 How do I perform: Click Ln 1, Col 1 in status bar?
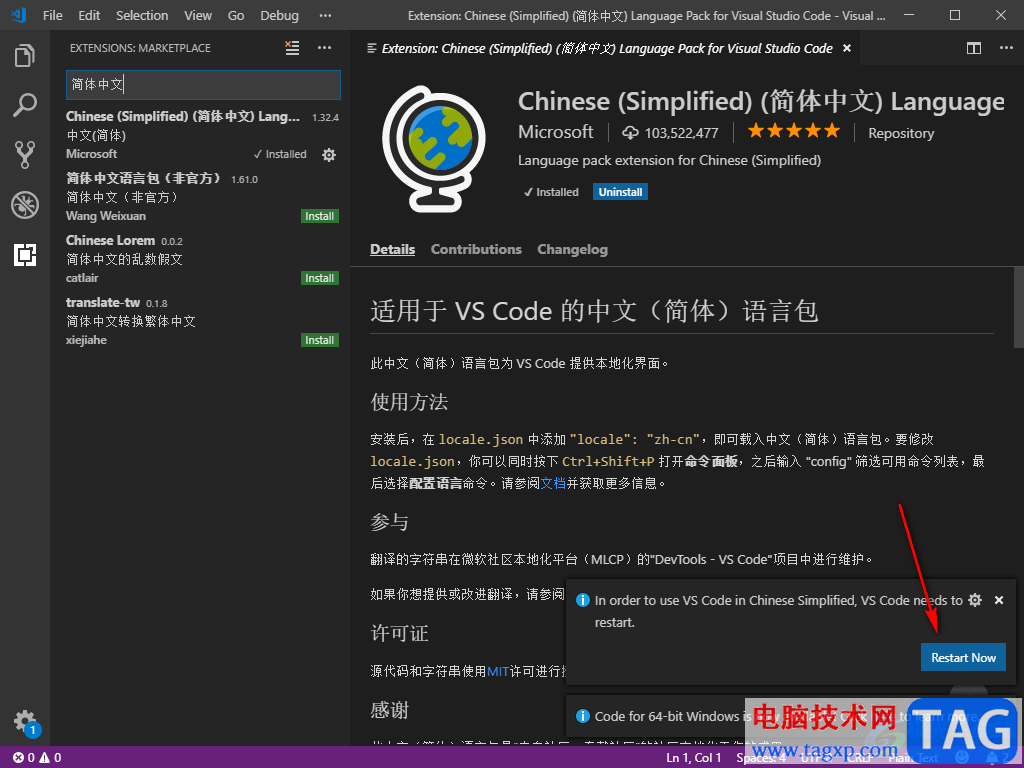[x=694, y=758]
